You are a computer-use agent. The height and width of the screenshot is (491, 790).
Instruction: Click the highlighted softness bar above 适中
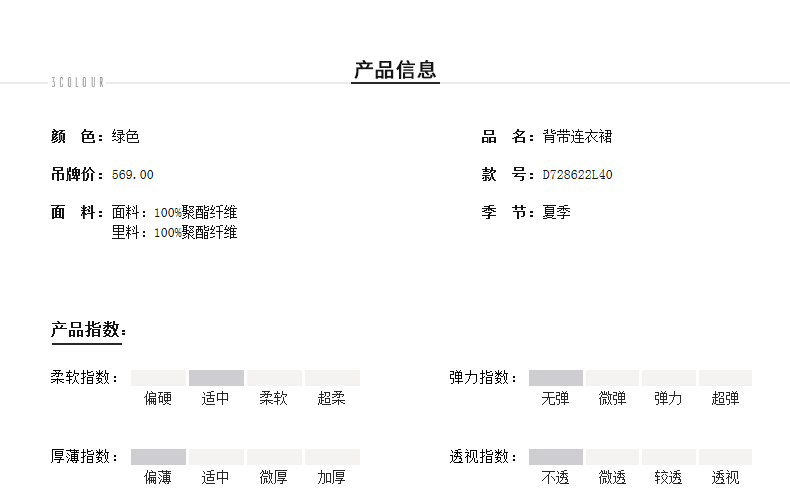tap(216, 378)
